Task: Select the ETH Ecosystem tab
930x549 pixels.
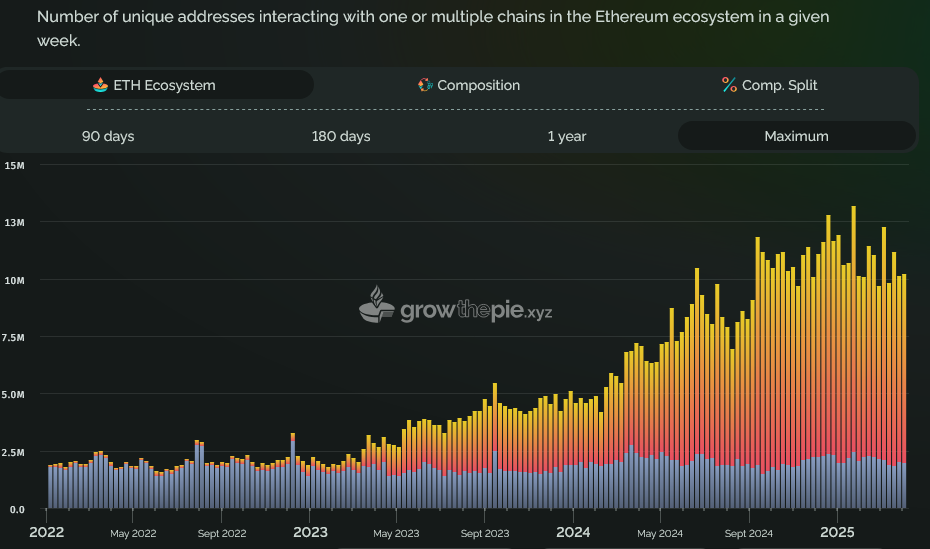Action: pyautogui.click(x=155, y=85)
